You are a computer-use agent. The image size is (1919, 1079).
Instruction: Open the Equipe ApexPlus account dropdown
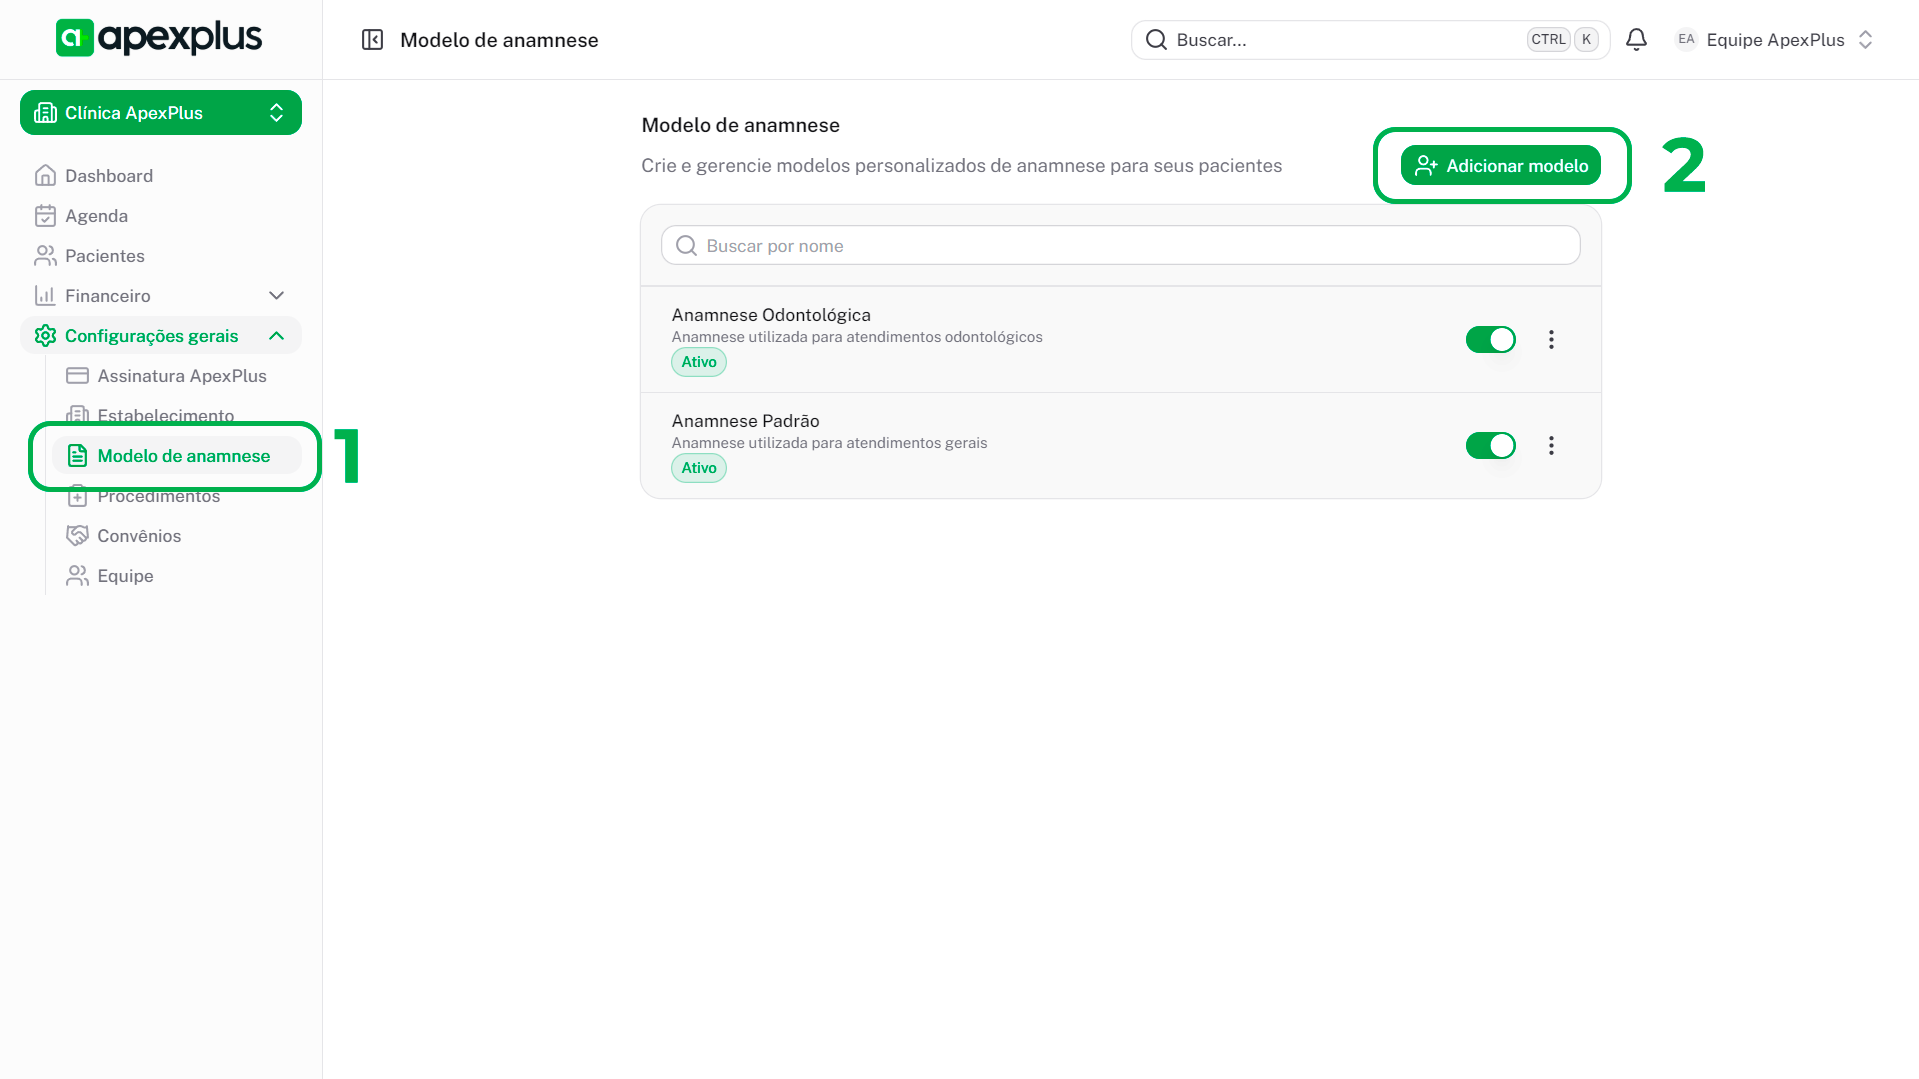pos(1774,40)
